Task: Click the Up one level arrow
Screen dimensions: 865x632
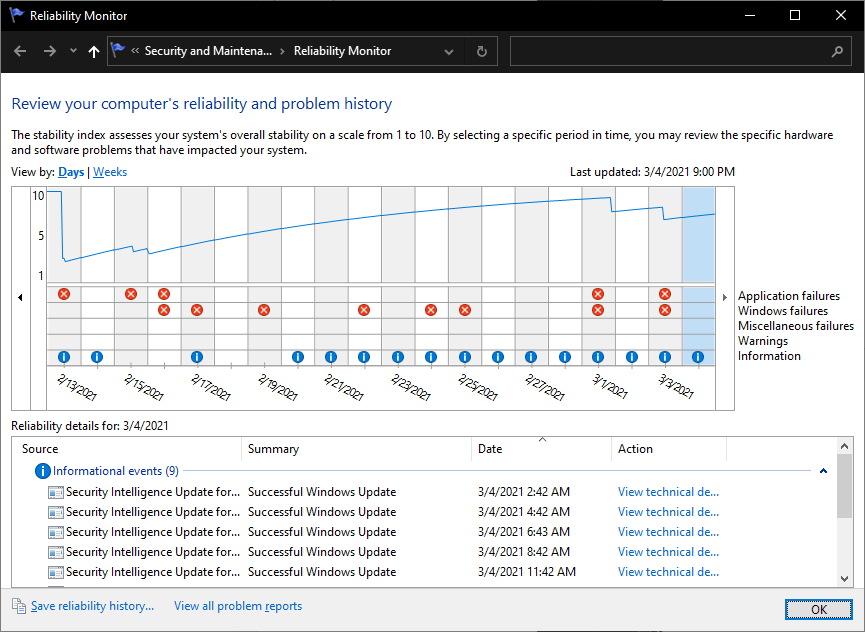Action: [93, 51]
